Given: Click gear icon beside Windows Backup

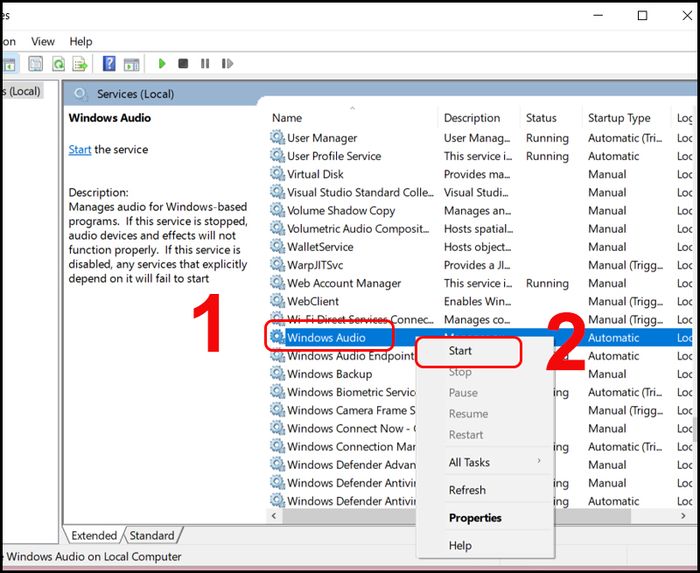Looking at the screenshot, I should [277, 374].
